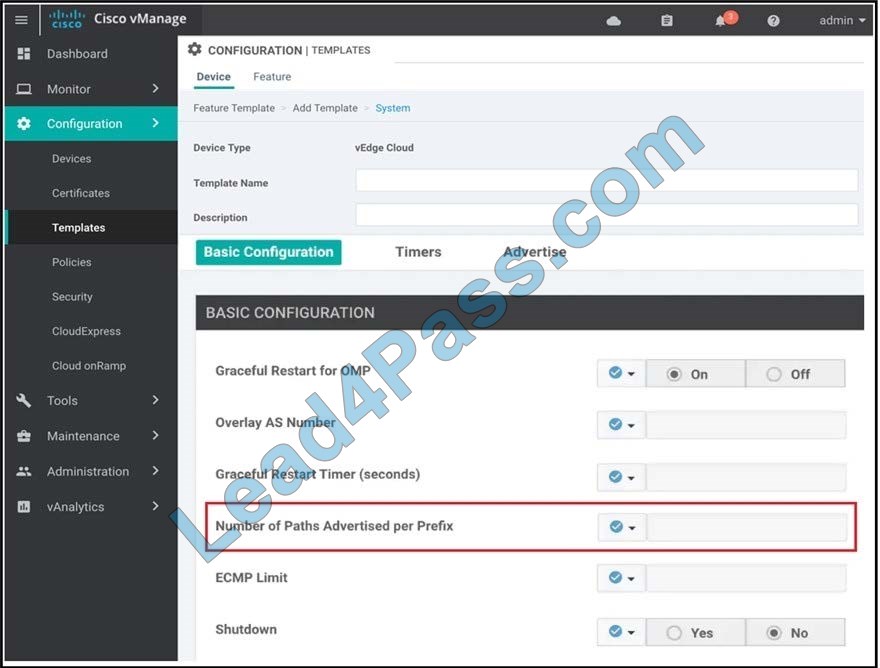Click the vEdge Cloud device type value
This screenshot has width=880, height=668.
point(384,148)
